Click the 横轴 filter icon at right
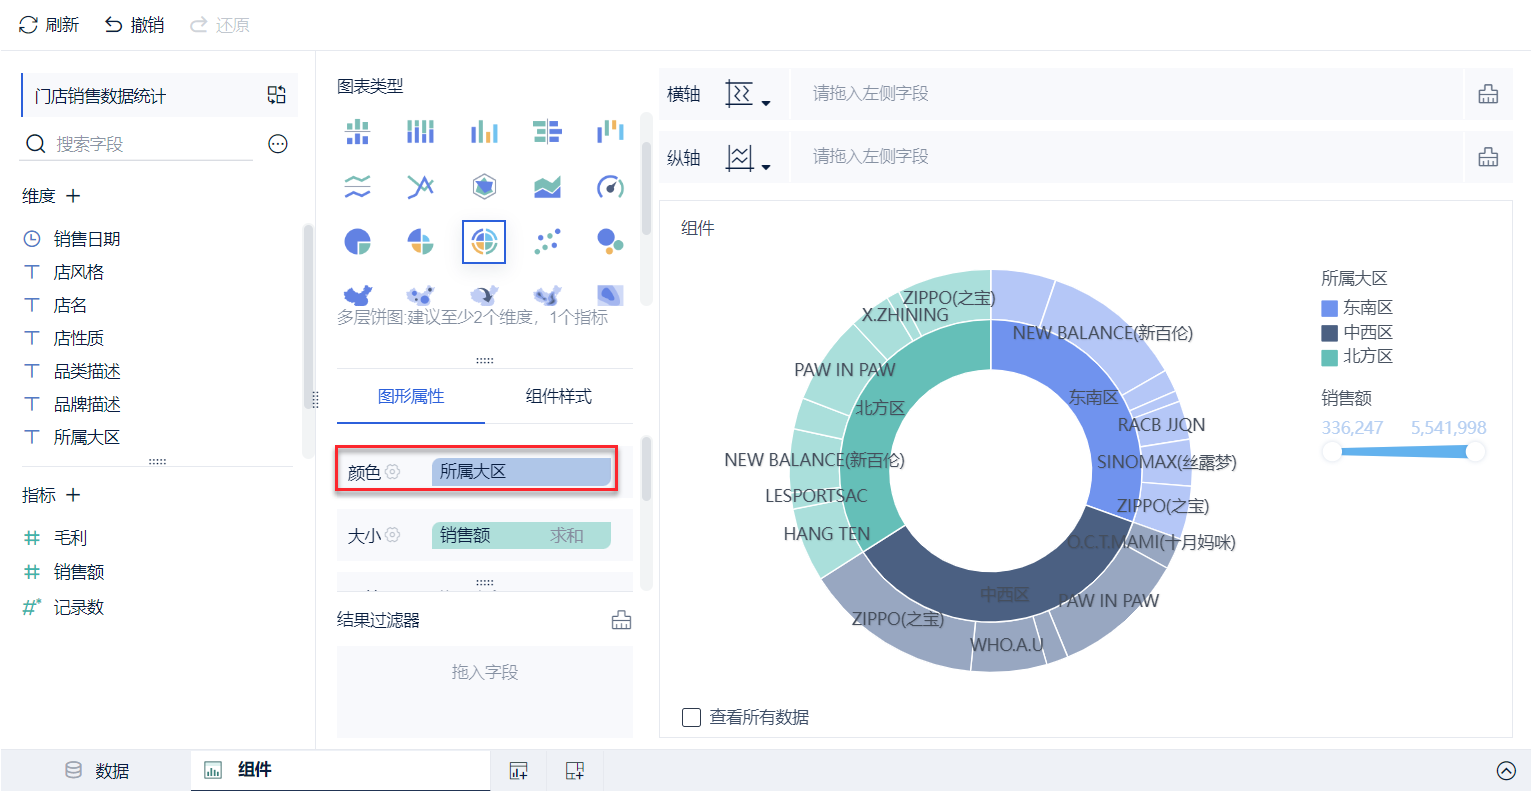The height and width of the screenshot is (791, 1531). point(1488,94)
